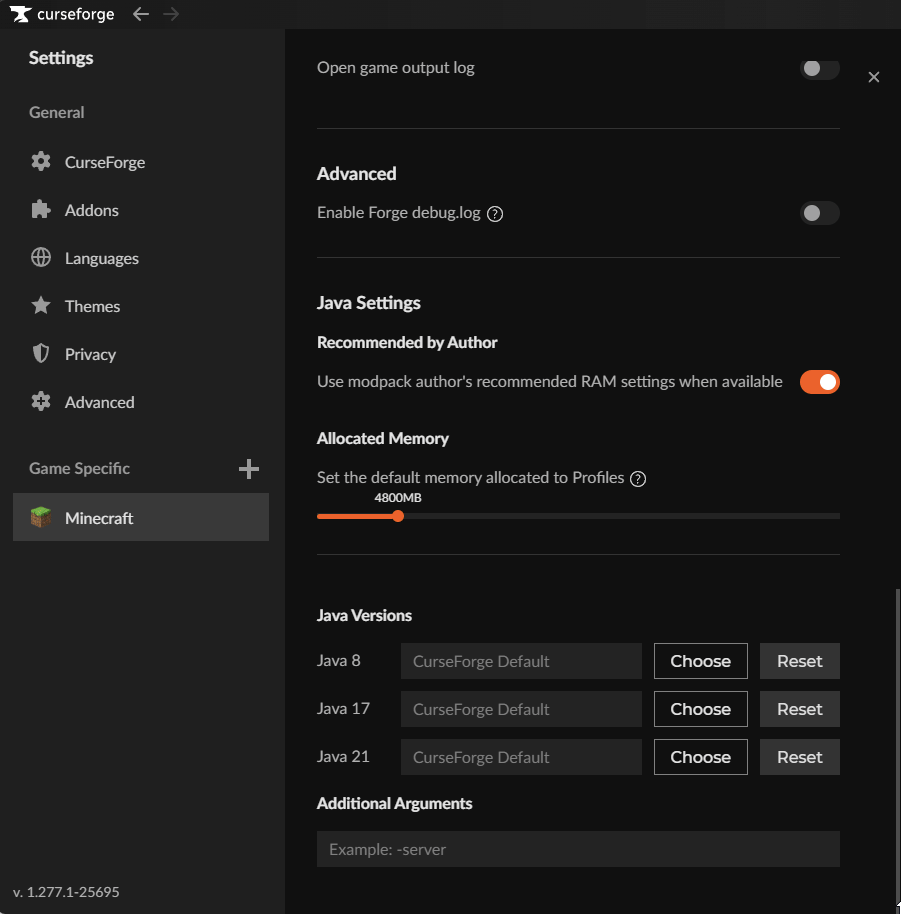Click the Recommended by Author heading
Viewport: 901px width, 914px height.
407,343
